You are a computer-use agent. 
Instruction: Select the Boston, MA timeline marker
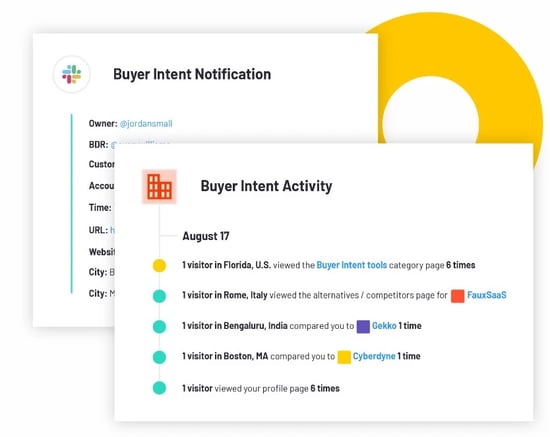point(159,357)
